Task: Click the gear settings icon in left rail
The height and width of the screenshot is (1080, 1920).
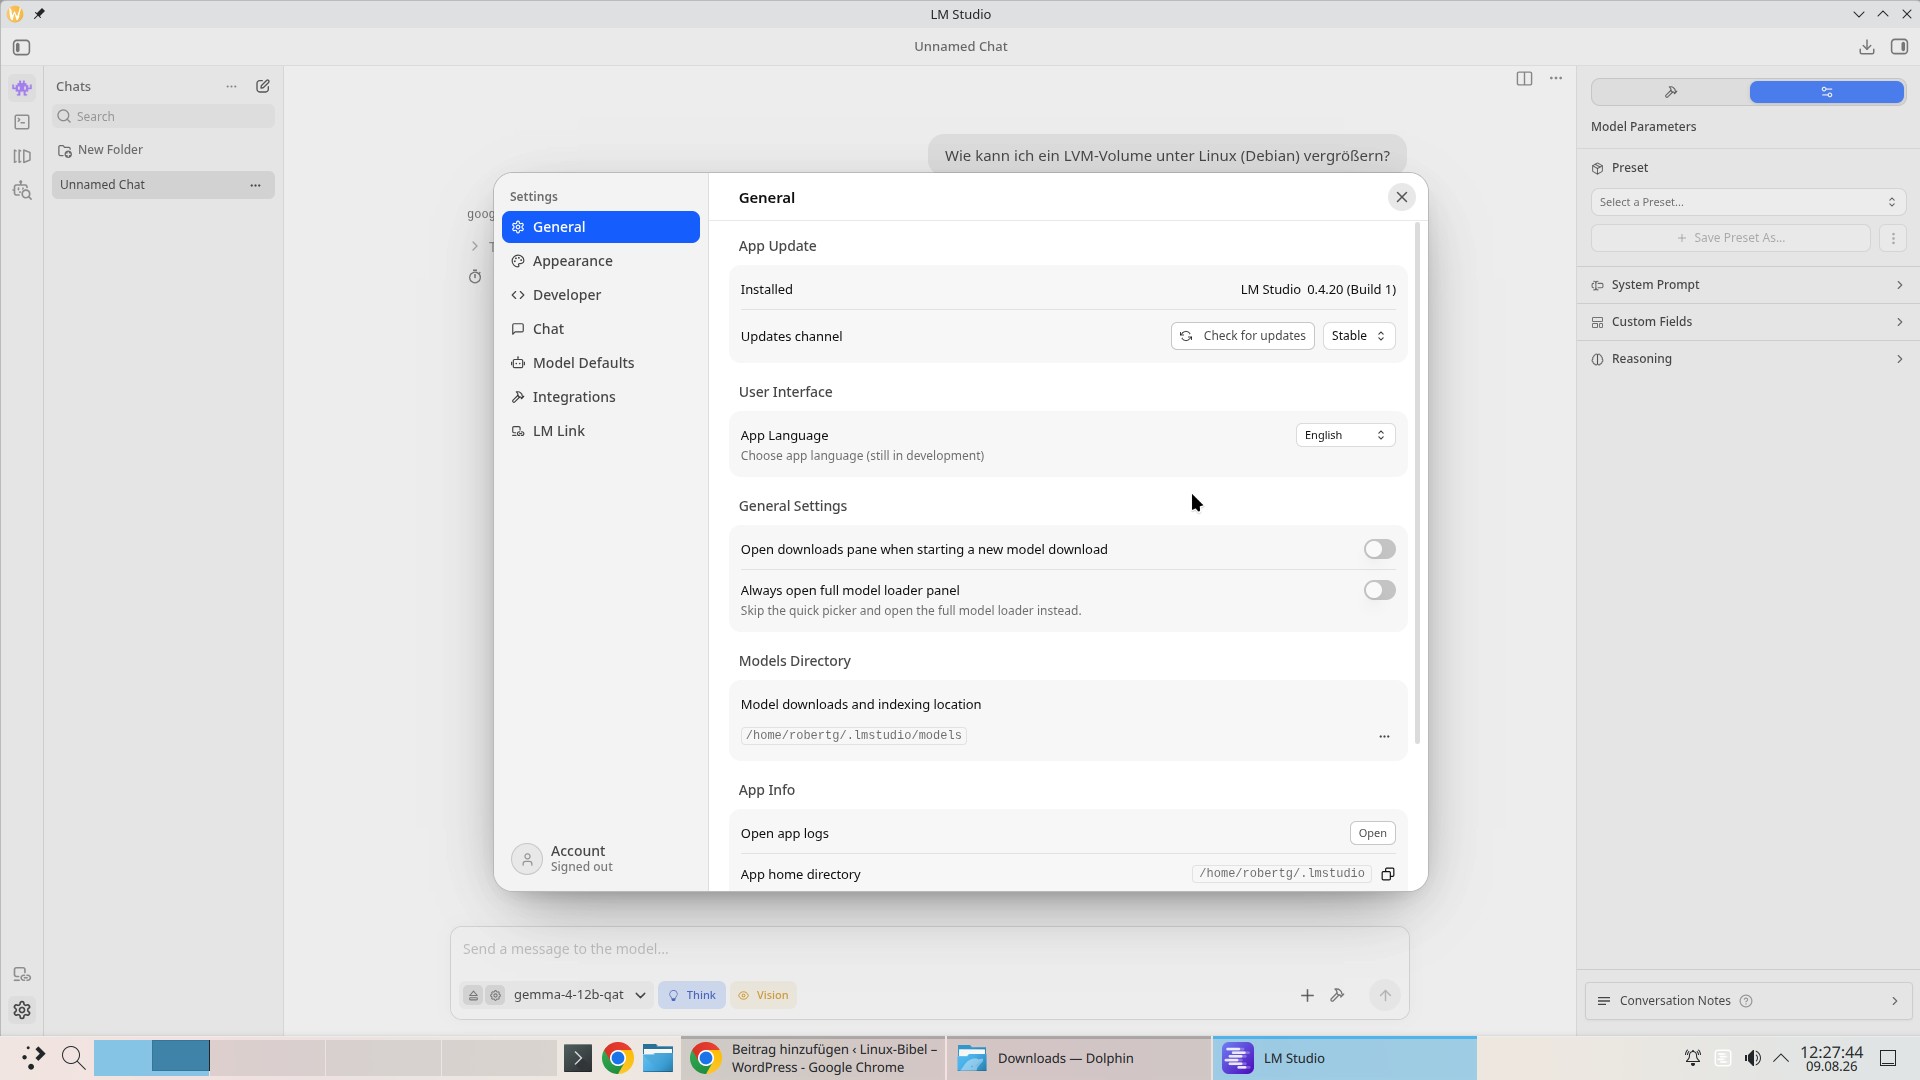Action: click(21, 1010)
